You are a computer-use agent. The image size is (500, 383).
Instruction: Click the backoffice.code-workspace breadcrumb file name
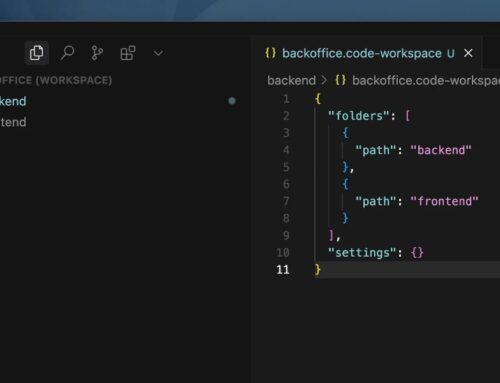click(x=426, y=80)
